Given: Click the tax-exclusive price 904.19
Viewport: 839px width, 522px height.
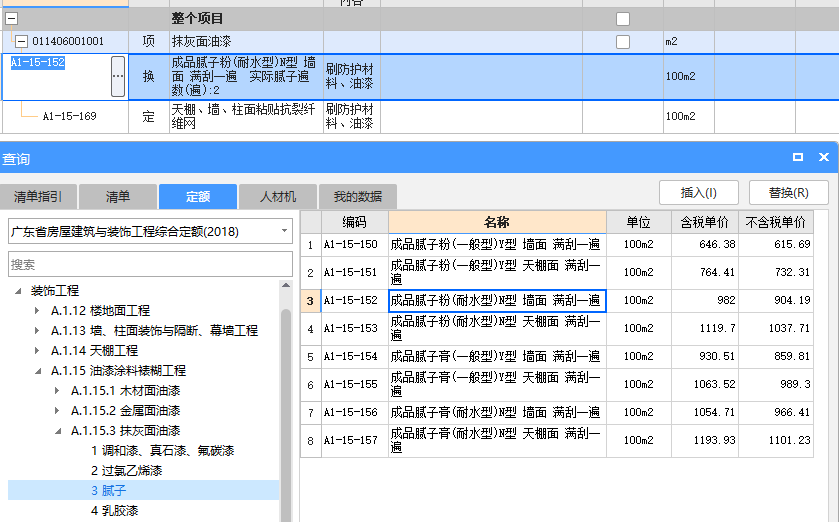Looking at the screenshot, I should point(792,301).
